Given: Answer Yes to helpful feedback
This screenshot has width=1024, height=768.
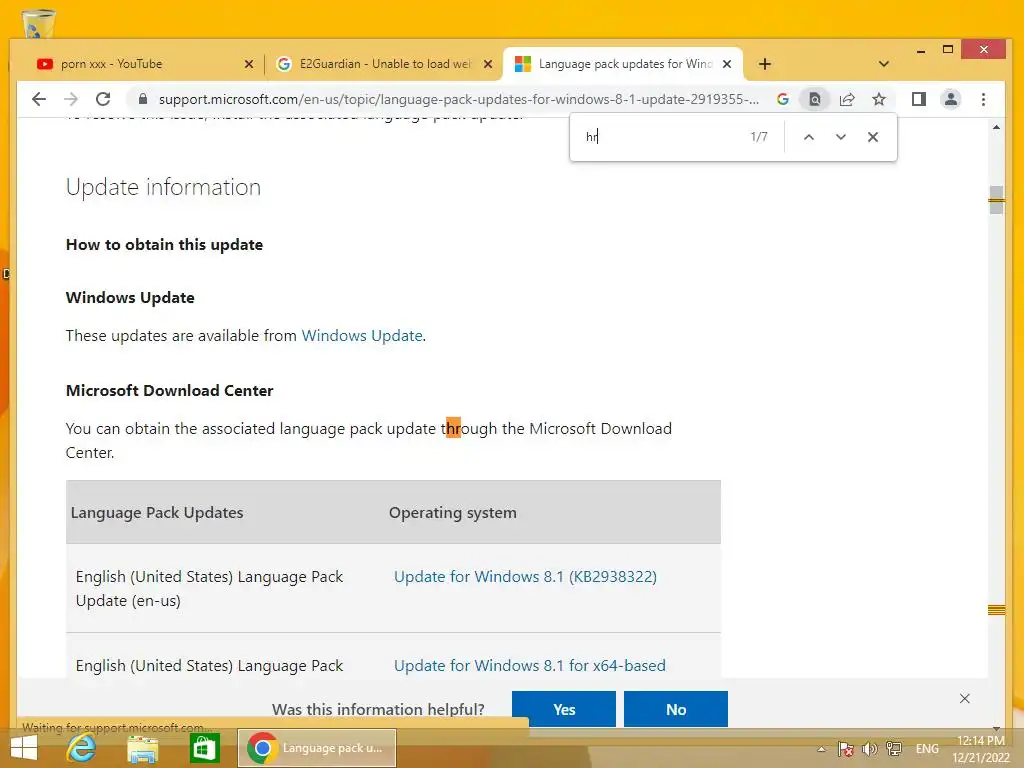Looking at the screenshot, I should [564, 709].
